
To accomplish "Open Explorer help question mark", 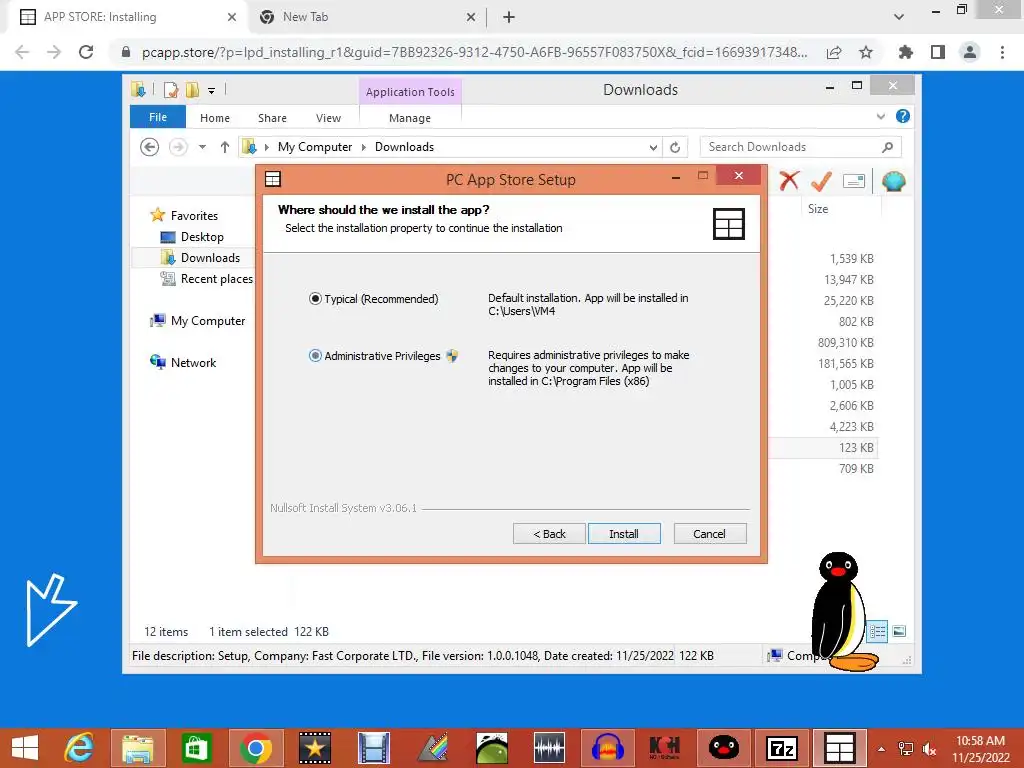I will pyautogui.click(x=903, y=116).
